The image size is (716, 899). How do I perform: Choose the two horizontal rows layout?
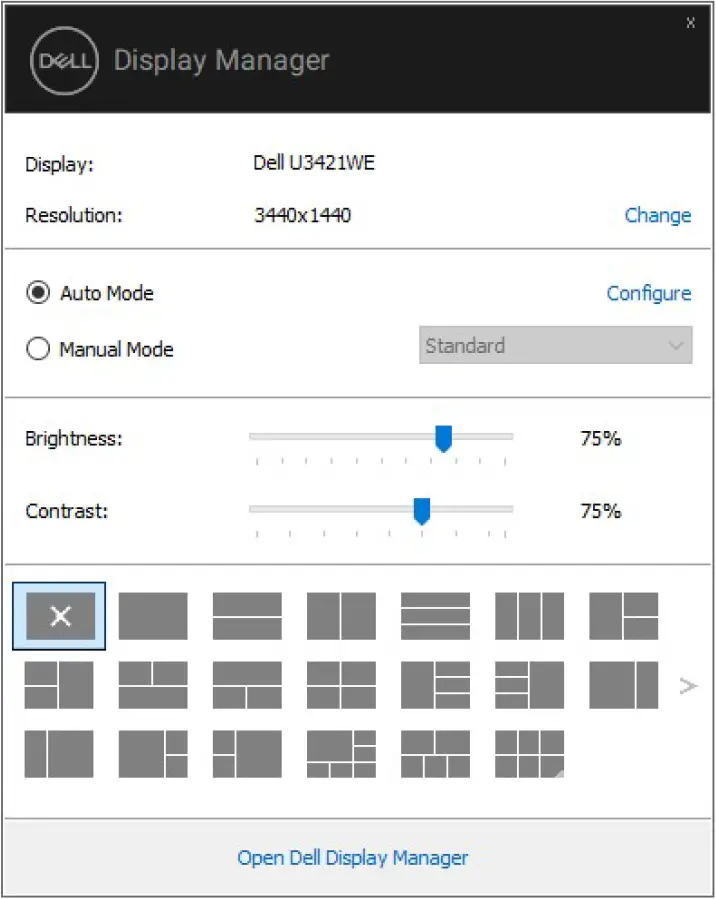click(x=247, y=617)
